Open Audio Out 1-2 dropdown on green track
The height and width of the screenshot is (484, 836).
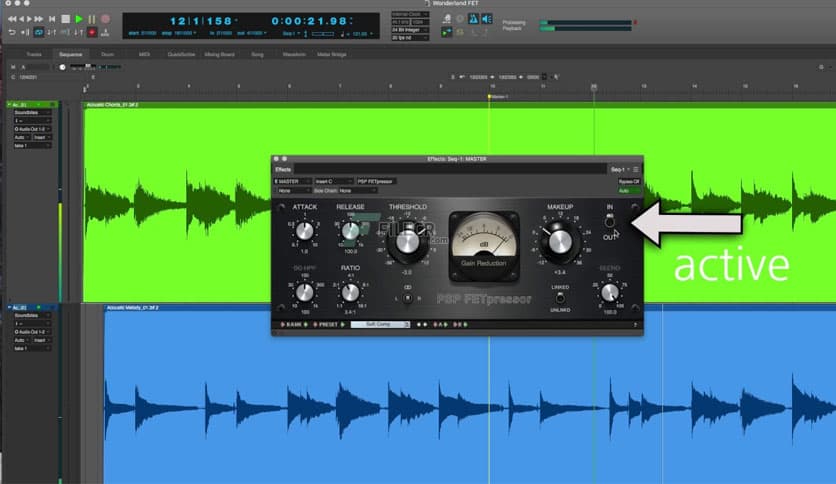(32, 129)
